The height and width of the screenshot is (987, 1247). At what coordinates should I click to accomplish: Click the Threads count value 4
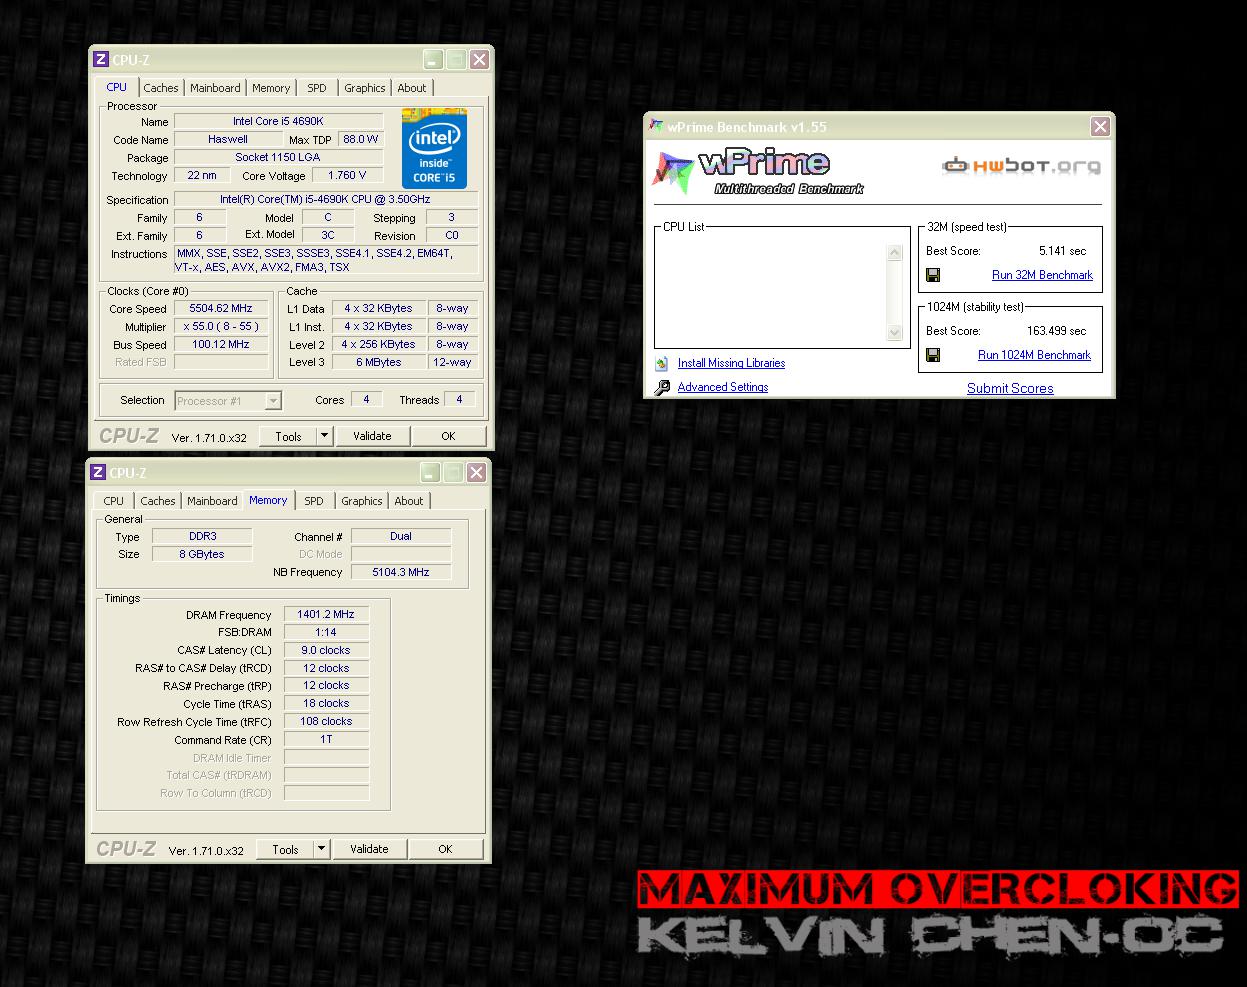[x=459, y=399]
